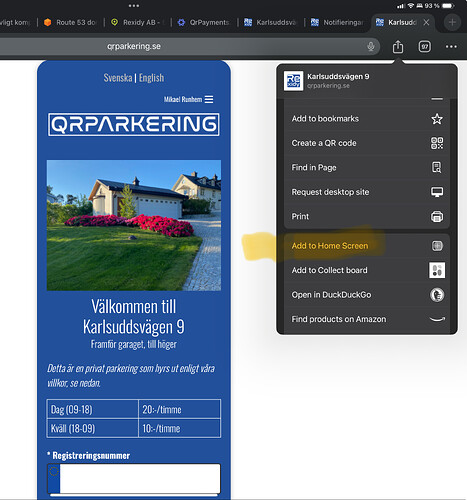
Task: Tap the microphone icon in address bar
Action: click(371, 46)
